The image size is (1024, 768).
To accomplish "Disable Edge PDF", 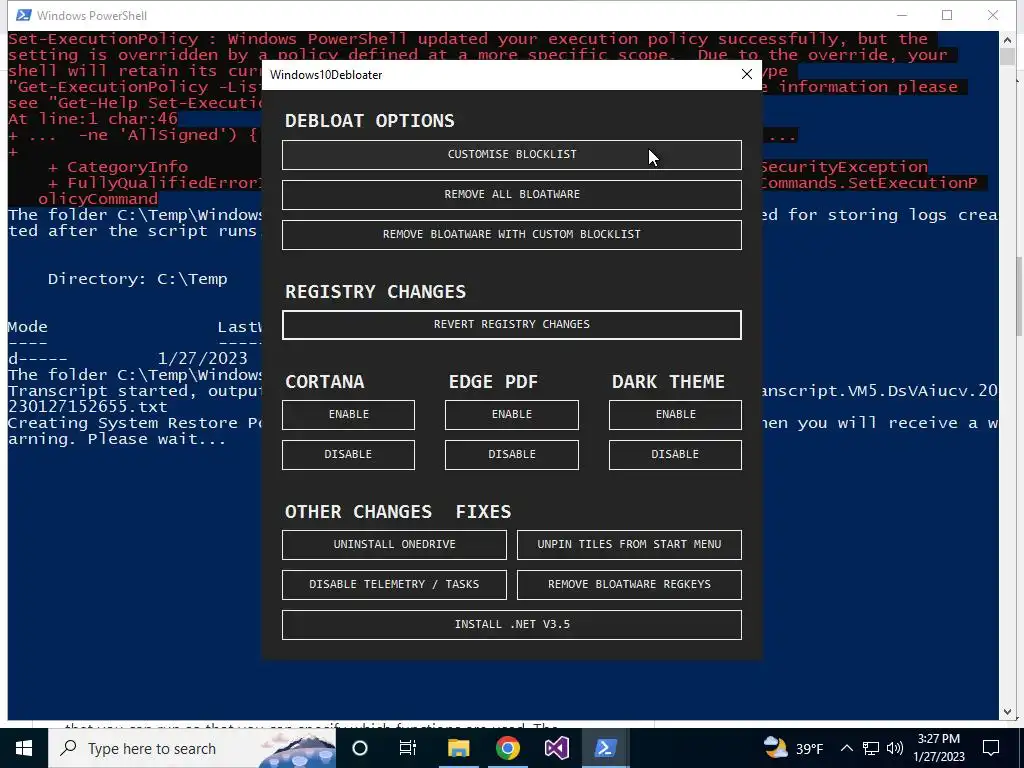I will point(511,455).
